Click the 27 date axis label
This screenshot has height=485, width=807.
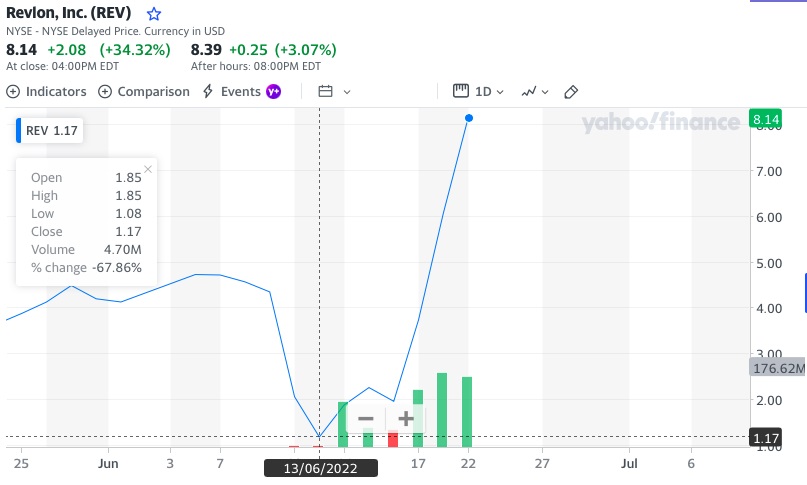[542, 463]
